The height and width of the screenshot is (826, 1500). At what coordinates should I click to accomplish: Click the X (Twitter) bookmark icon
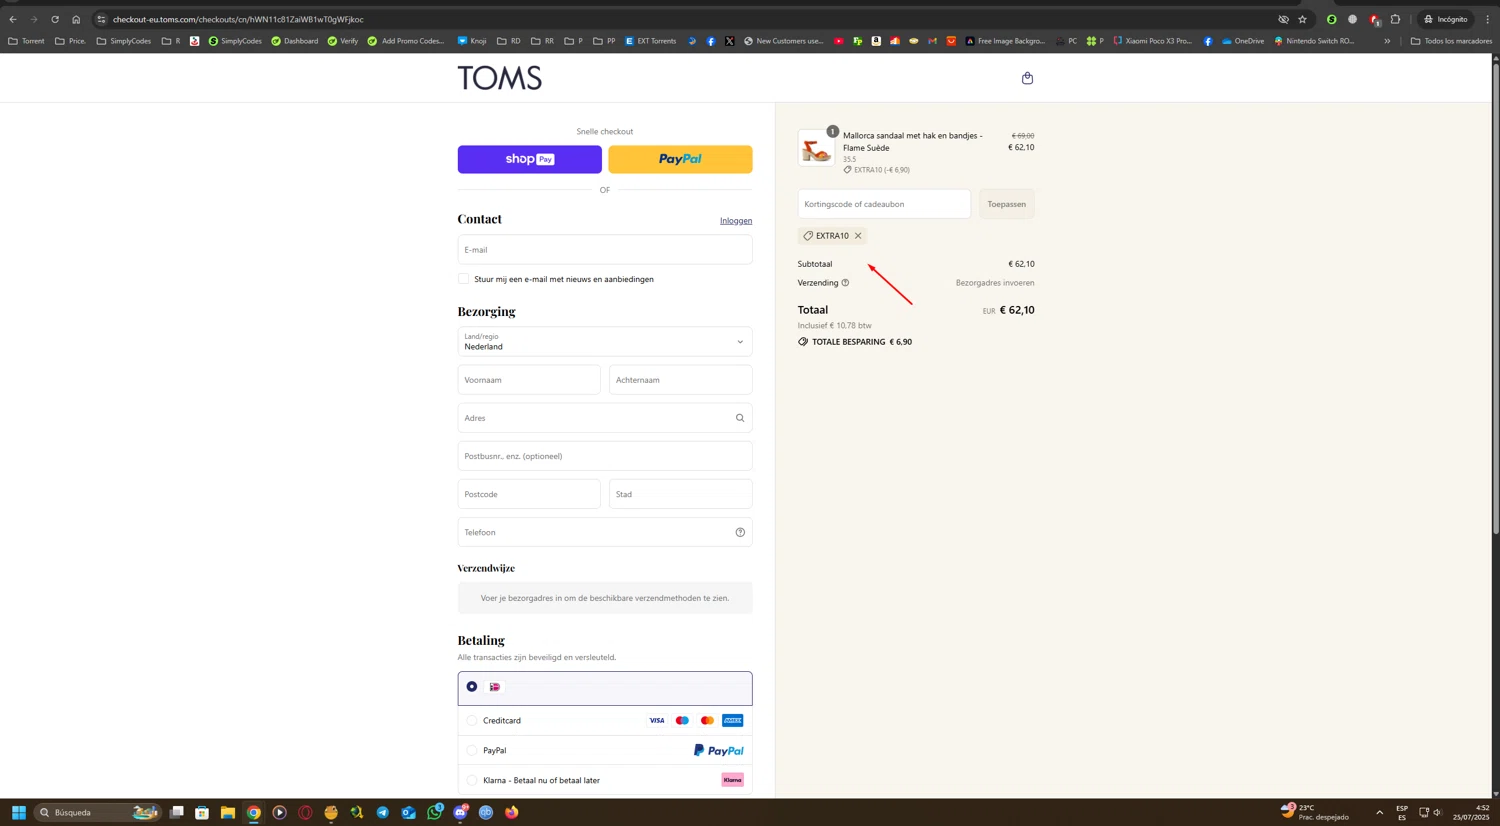tap(729, 41)
